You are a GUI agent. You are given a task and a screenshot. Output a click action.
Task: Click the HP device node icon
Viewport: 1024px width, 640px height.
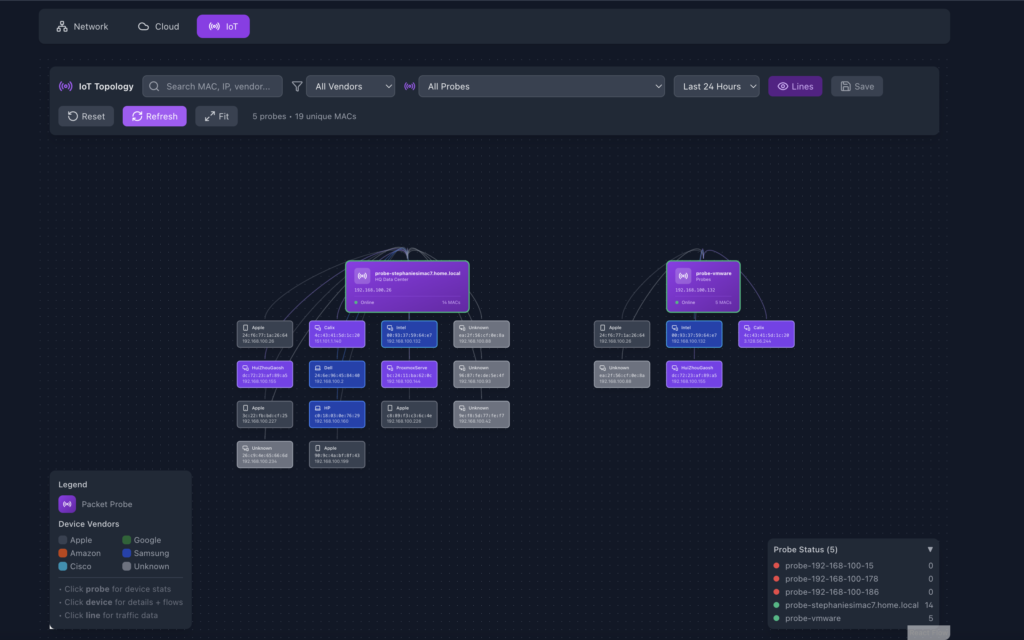pyautogui.click(x=315, y=408)
